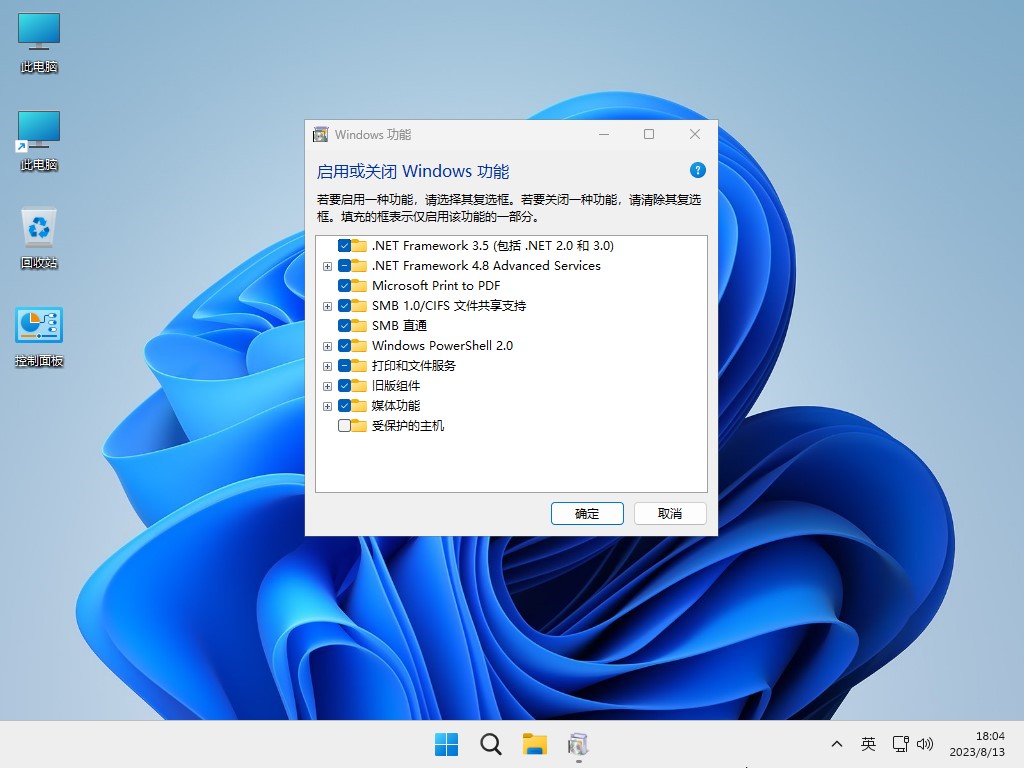
Task: Click the 英 input method indicator
Action: pyautogui.click(x=868, y=744)
